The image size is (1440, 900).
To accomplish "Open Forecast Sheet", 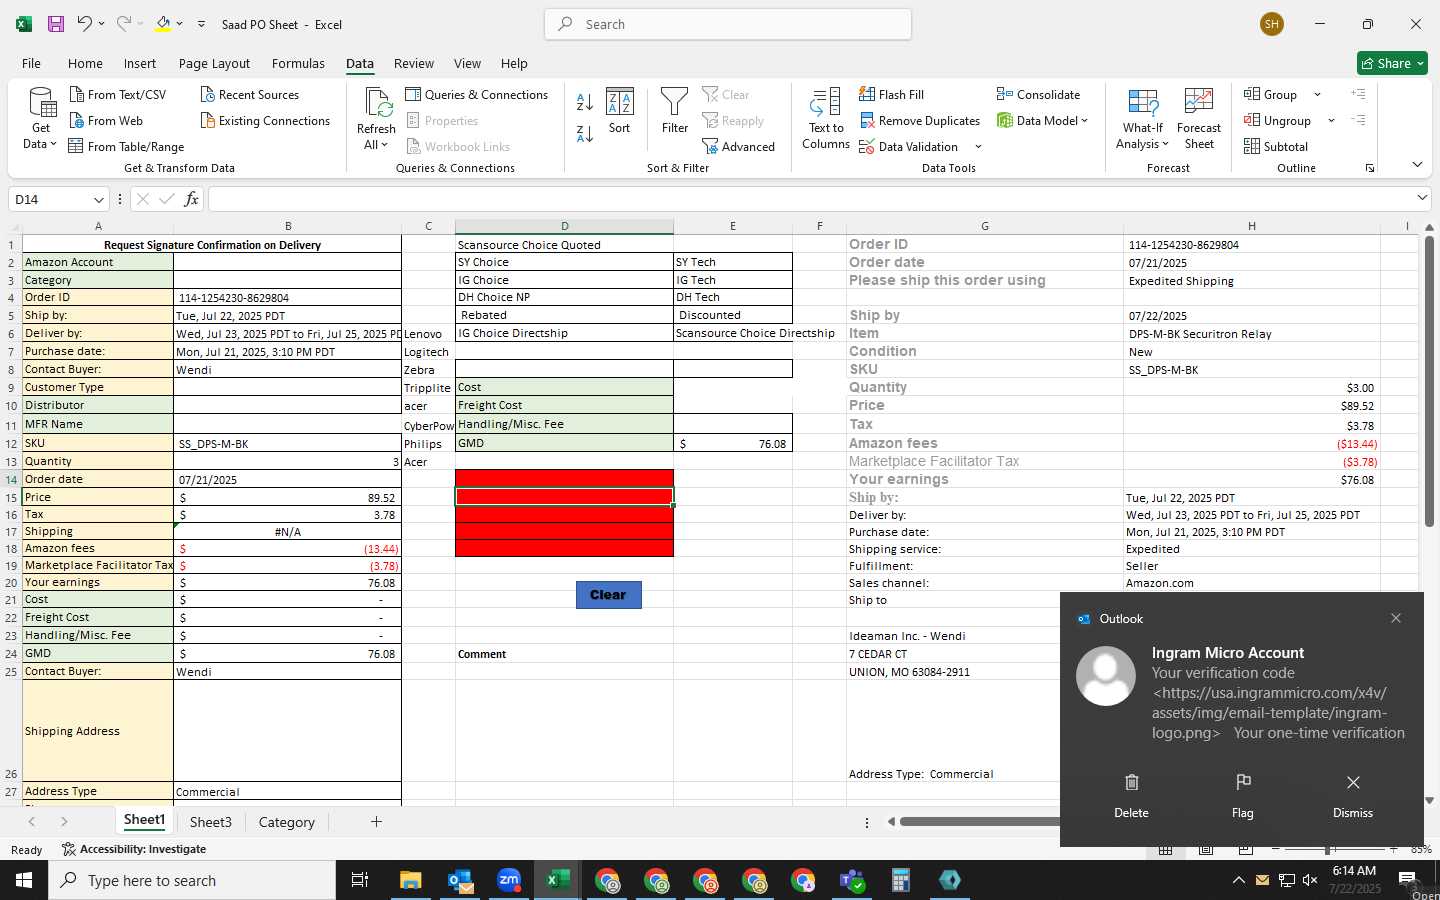I will click(1199, 118).
